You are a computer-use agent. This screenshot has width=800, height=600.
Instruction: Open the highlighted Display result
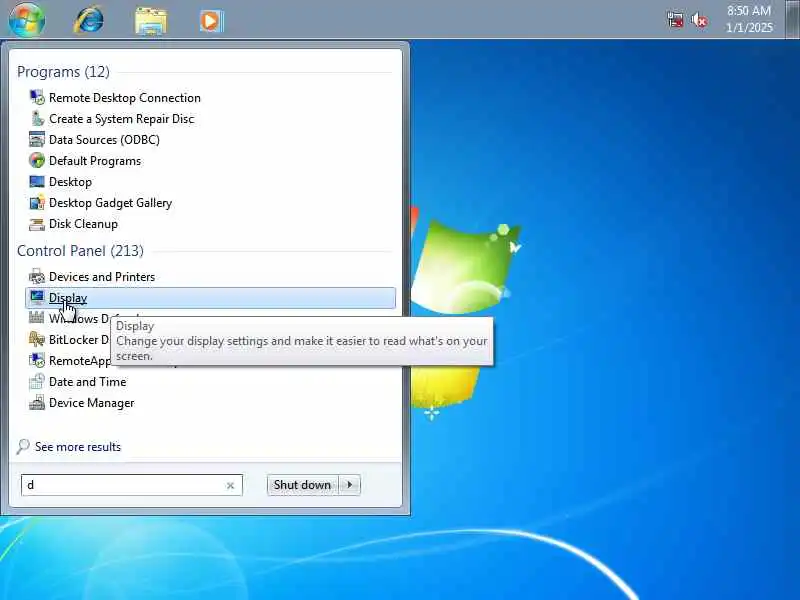click(210, 297)
